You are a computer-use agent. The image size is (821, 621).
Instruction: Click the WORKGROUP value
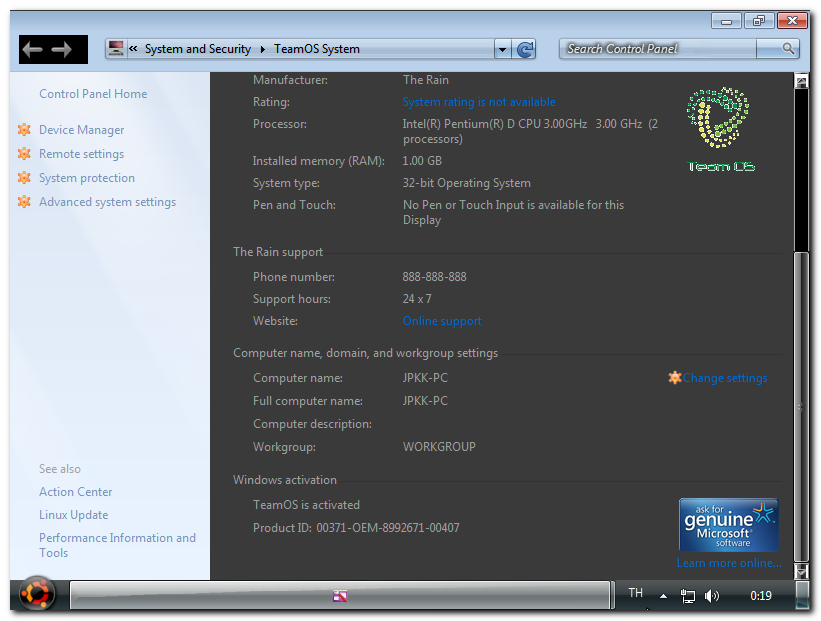click(439, 447)
